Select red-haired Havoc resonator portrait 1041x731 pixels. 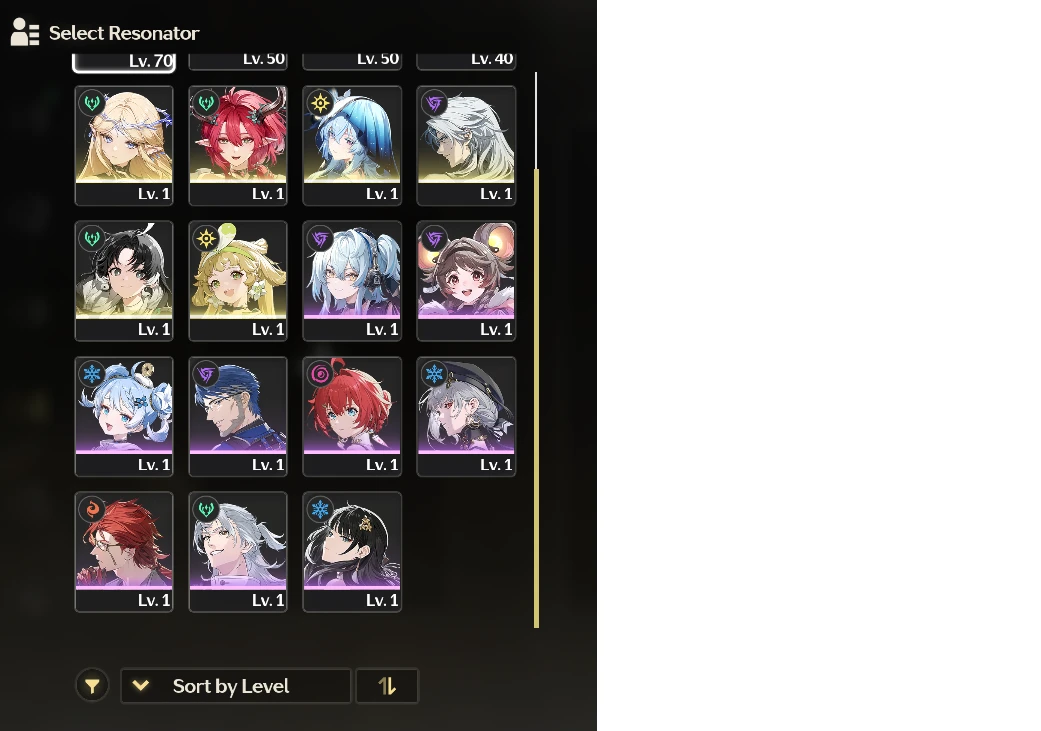coord(352,416)
